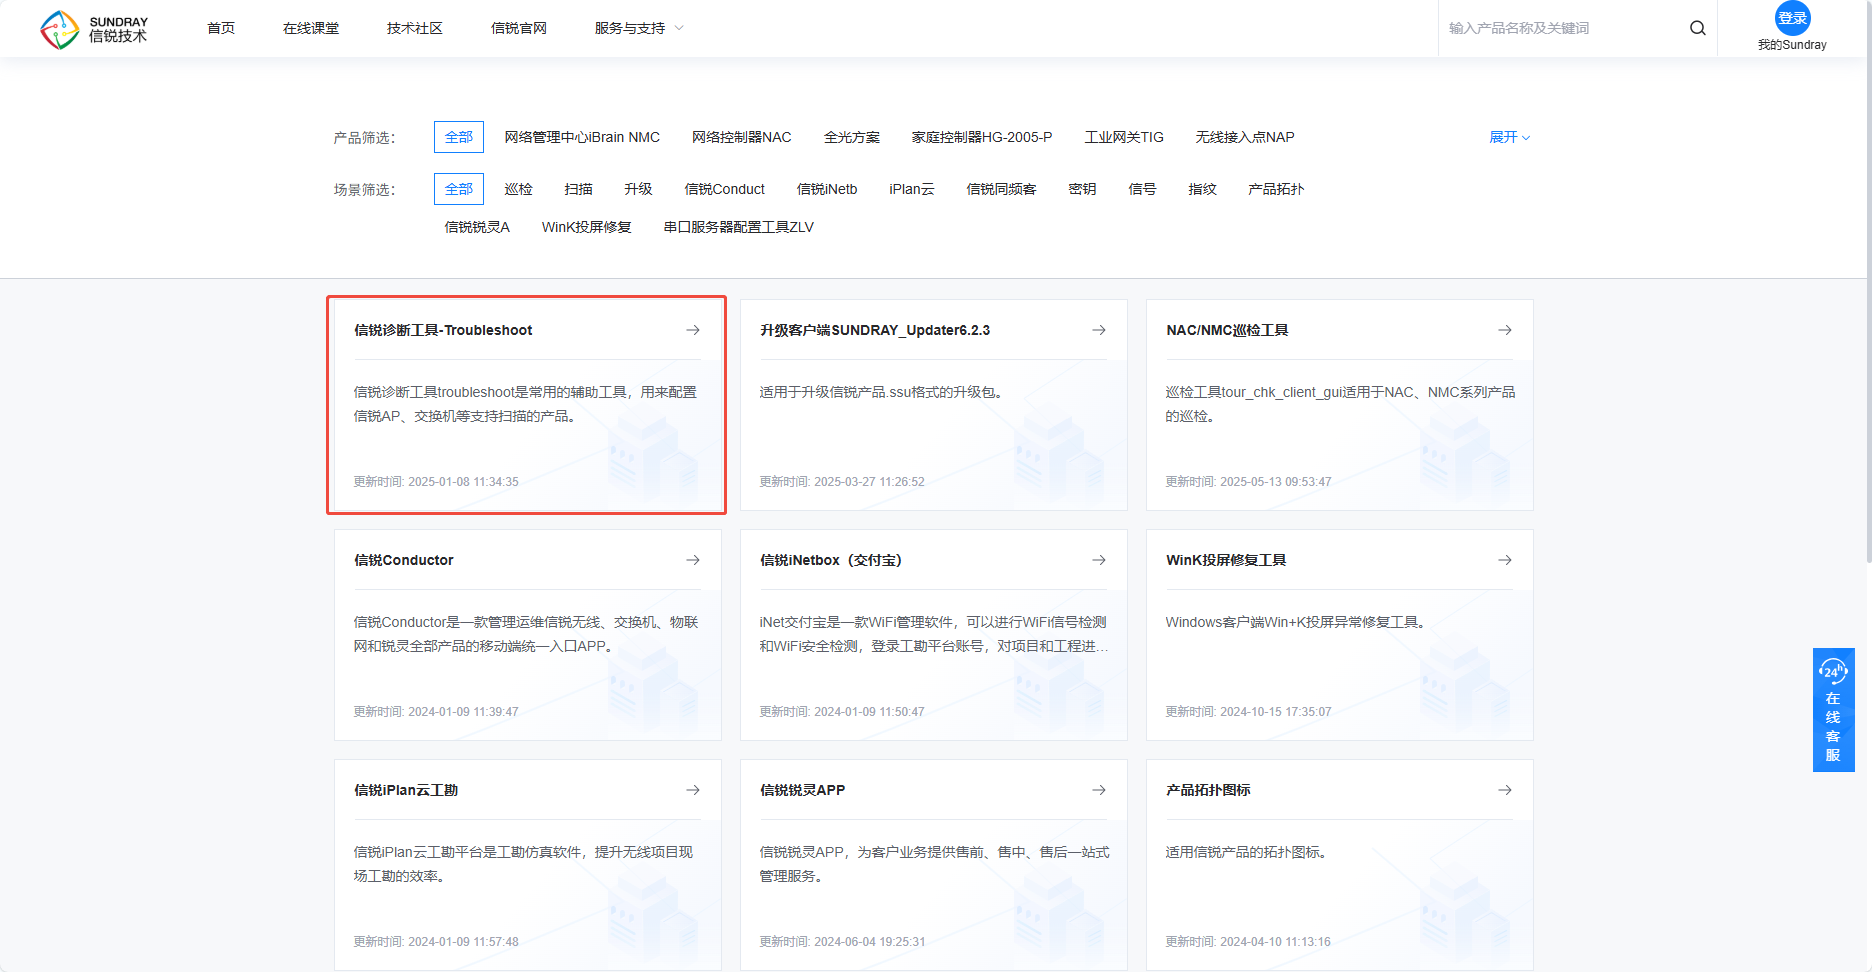The height and width of the screenshot is (972, 1872).
Task: Open the 信锐iNetbox（交付宝）title
Action: (x=831, y=560)
